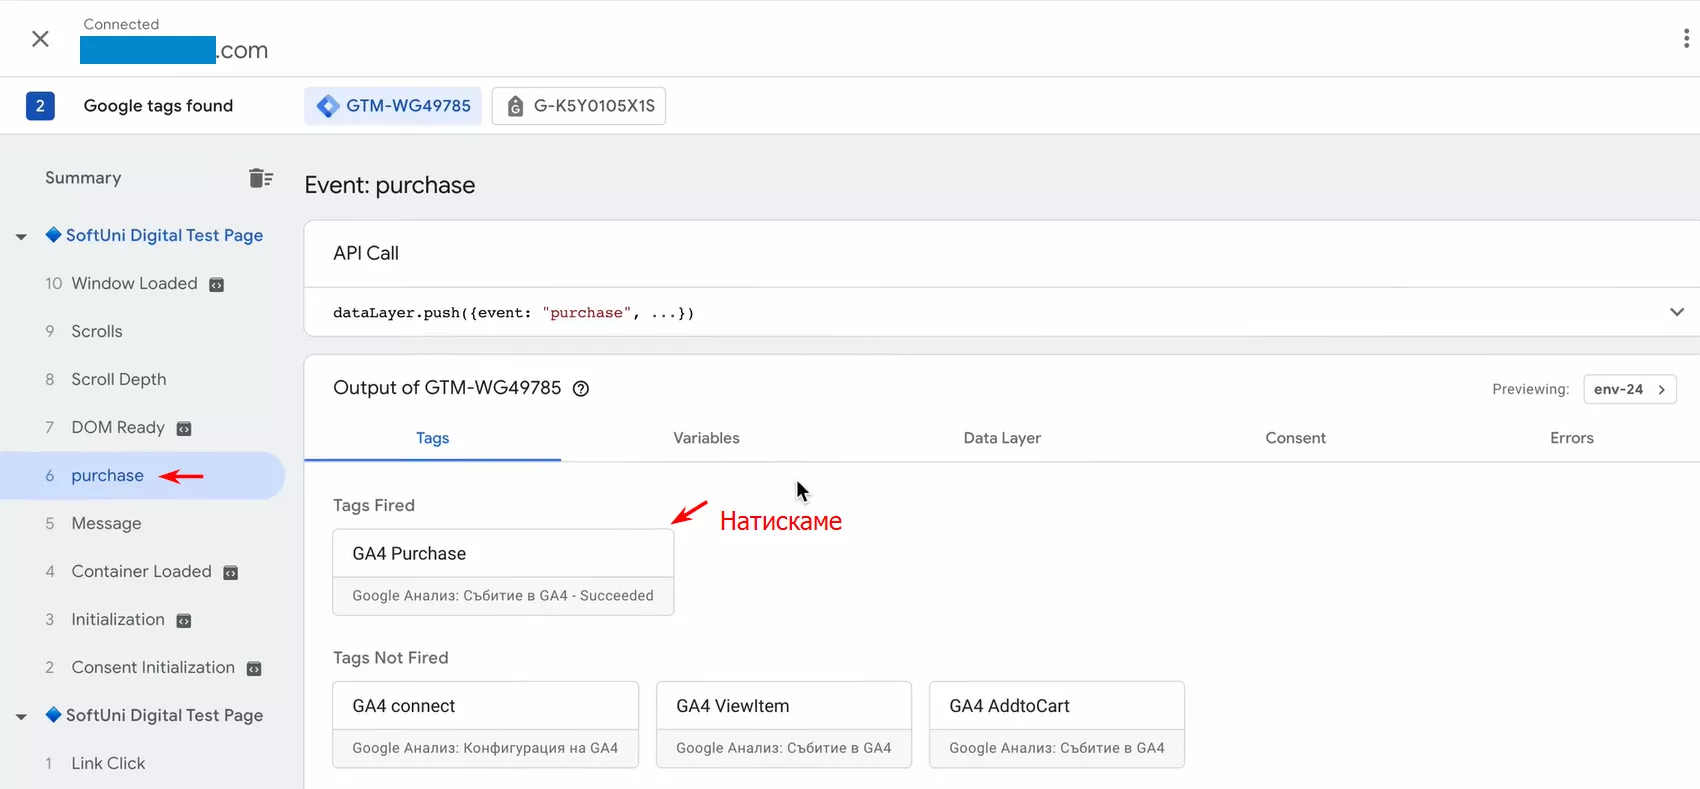Click the Tags Not Fired label

pos(391,657)
